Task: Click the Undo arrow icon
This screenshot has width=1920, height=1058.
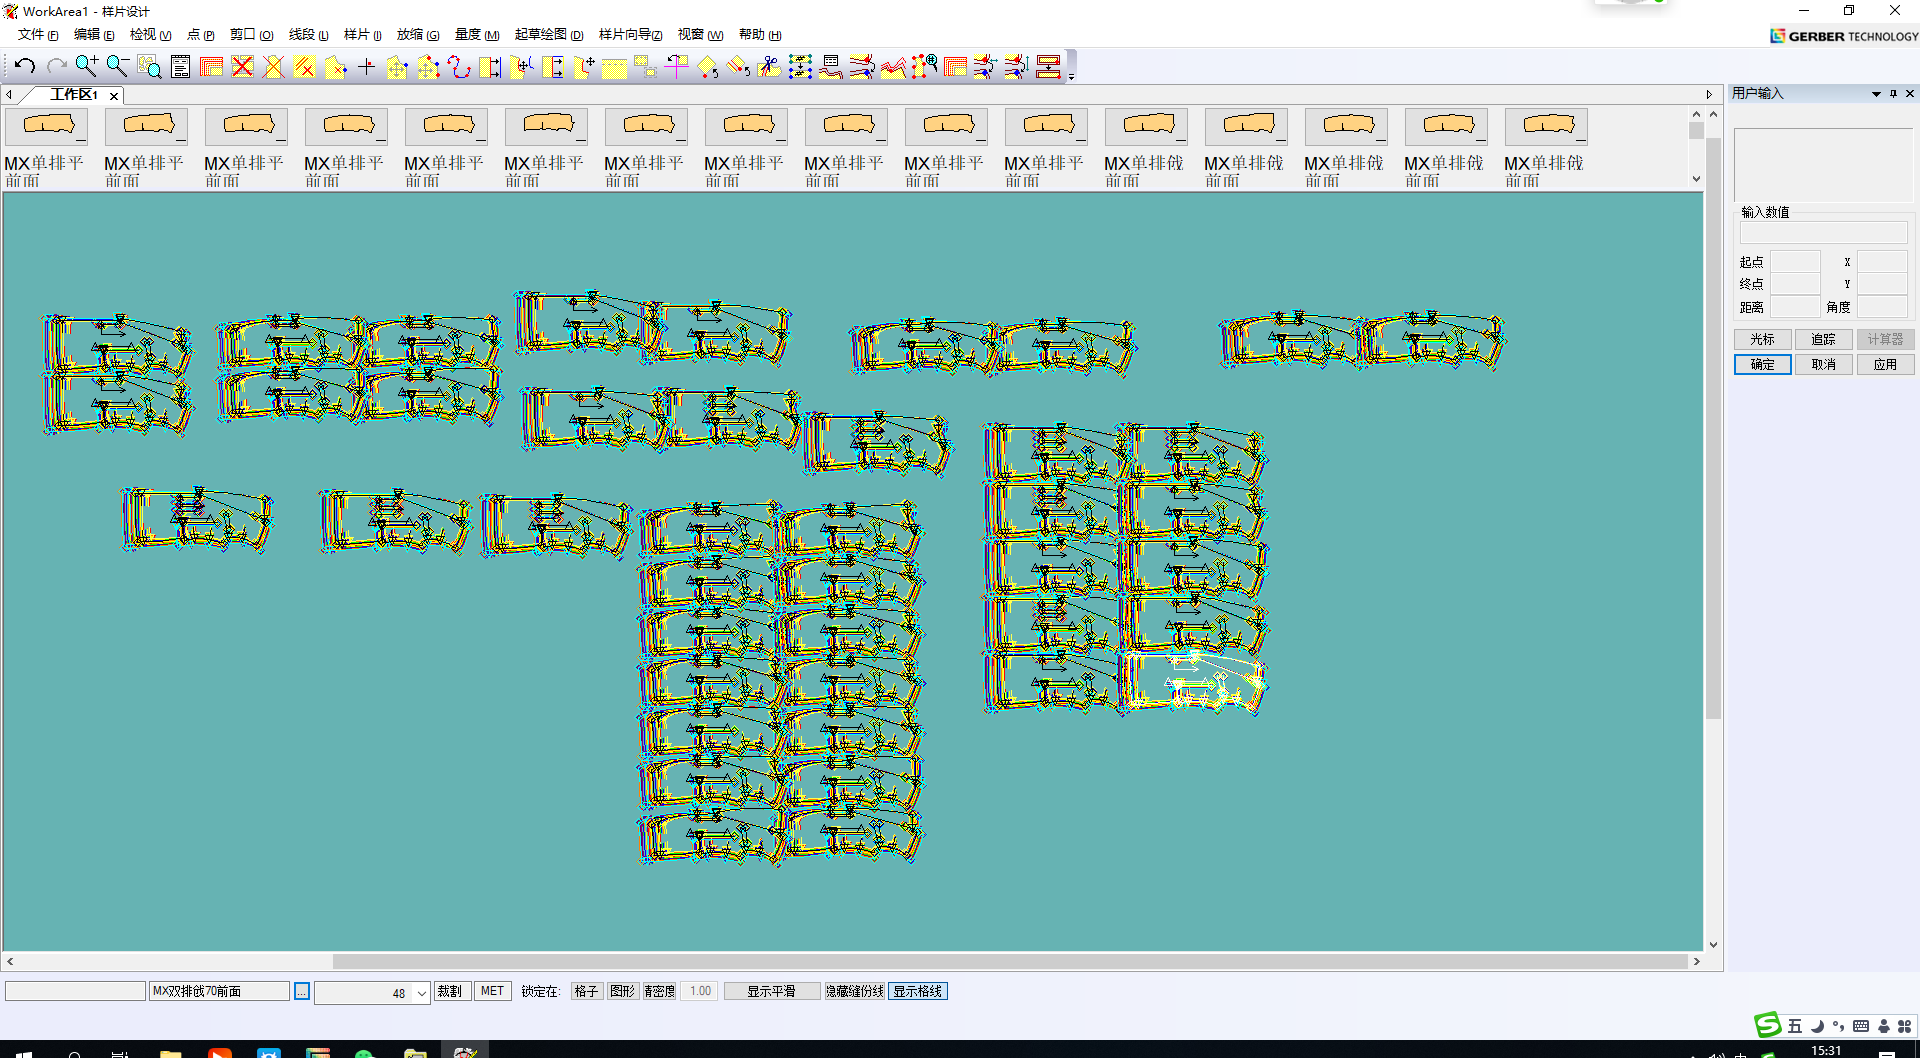Action: click(x=25, y=67)
